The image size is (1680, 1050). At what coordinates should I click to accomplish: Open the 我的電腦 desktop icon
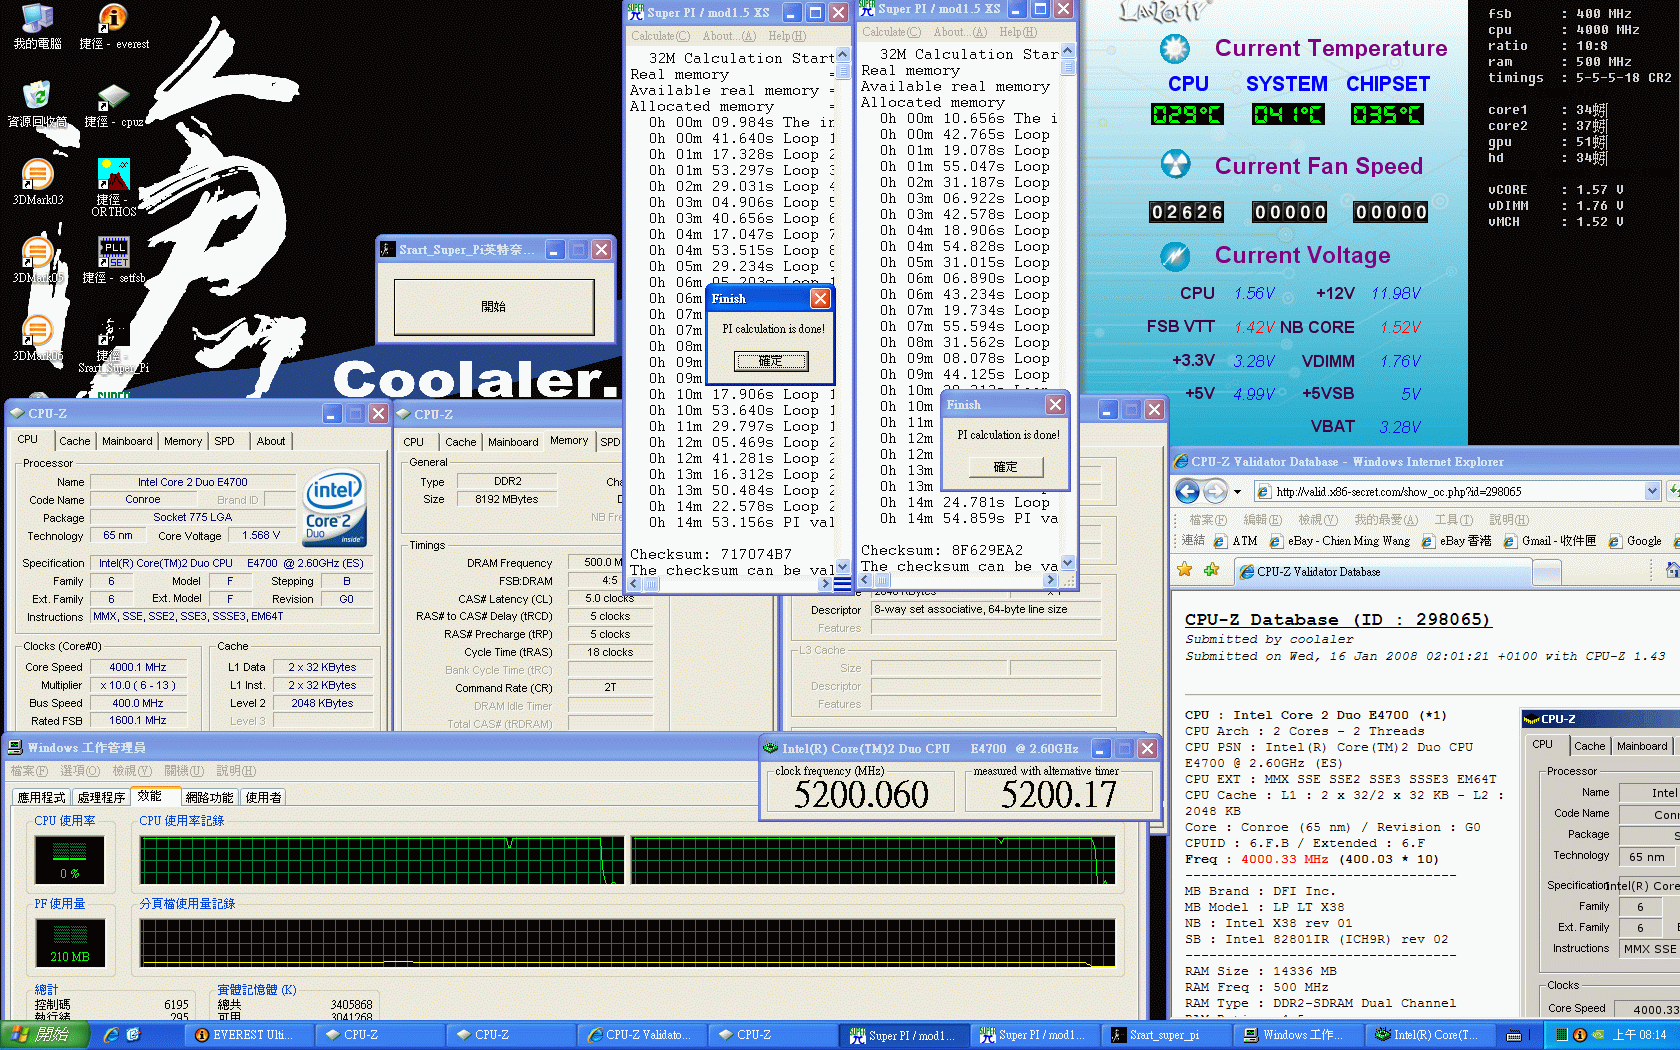click(x=37, y=26)
